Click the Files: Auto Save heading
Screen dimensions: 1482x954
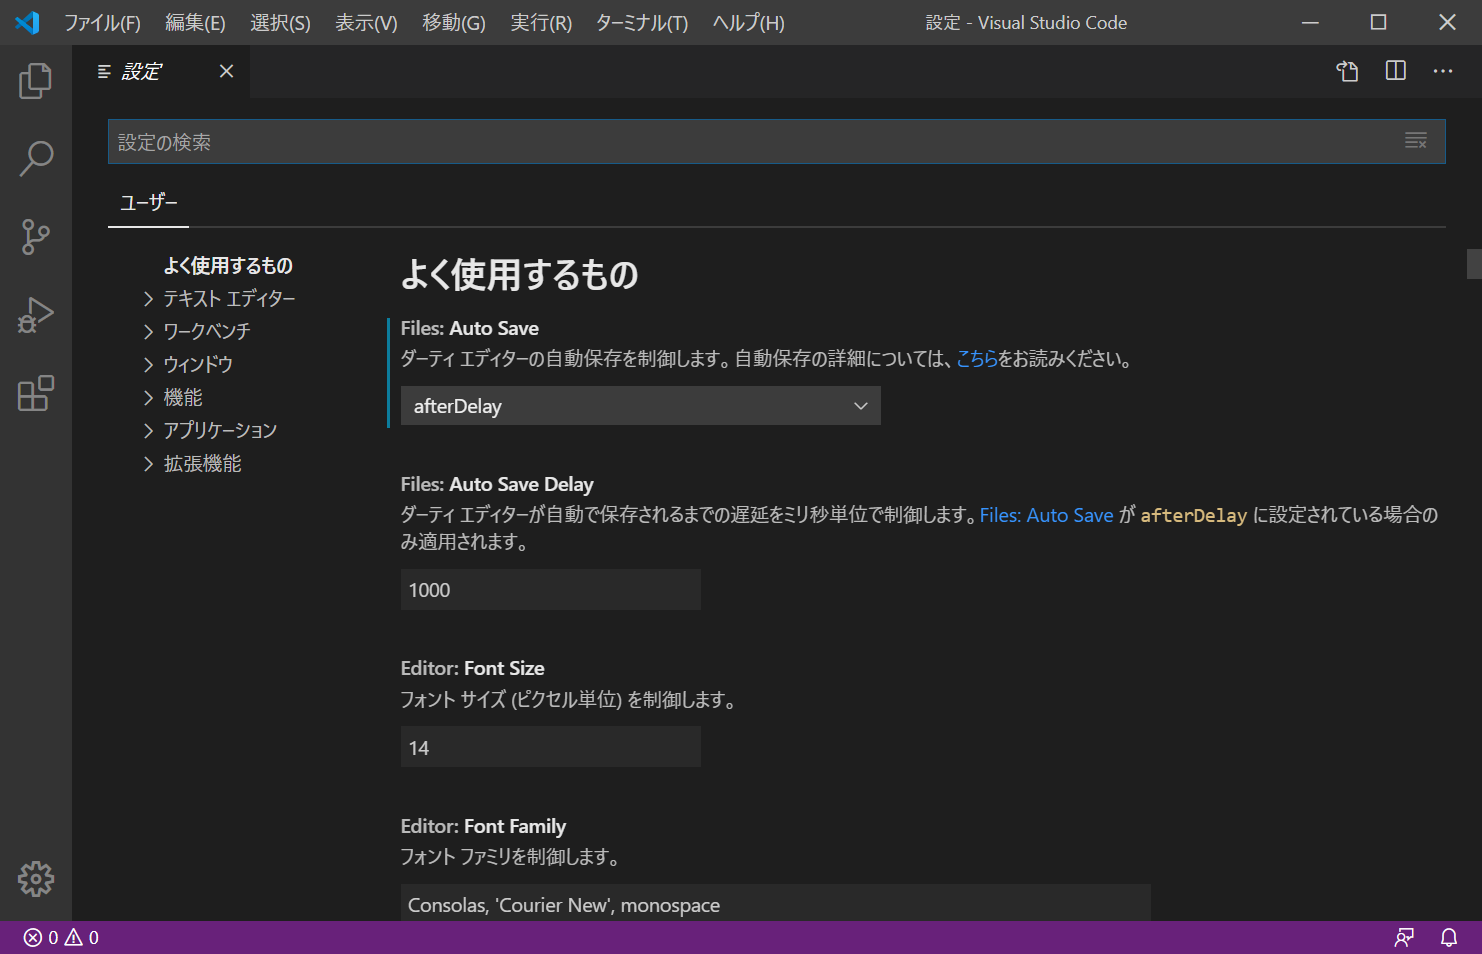pyautogui.click(x=470, y=328)
